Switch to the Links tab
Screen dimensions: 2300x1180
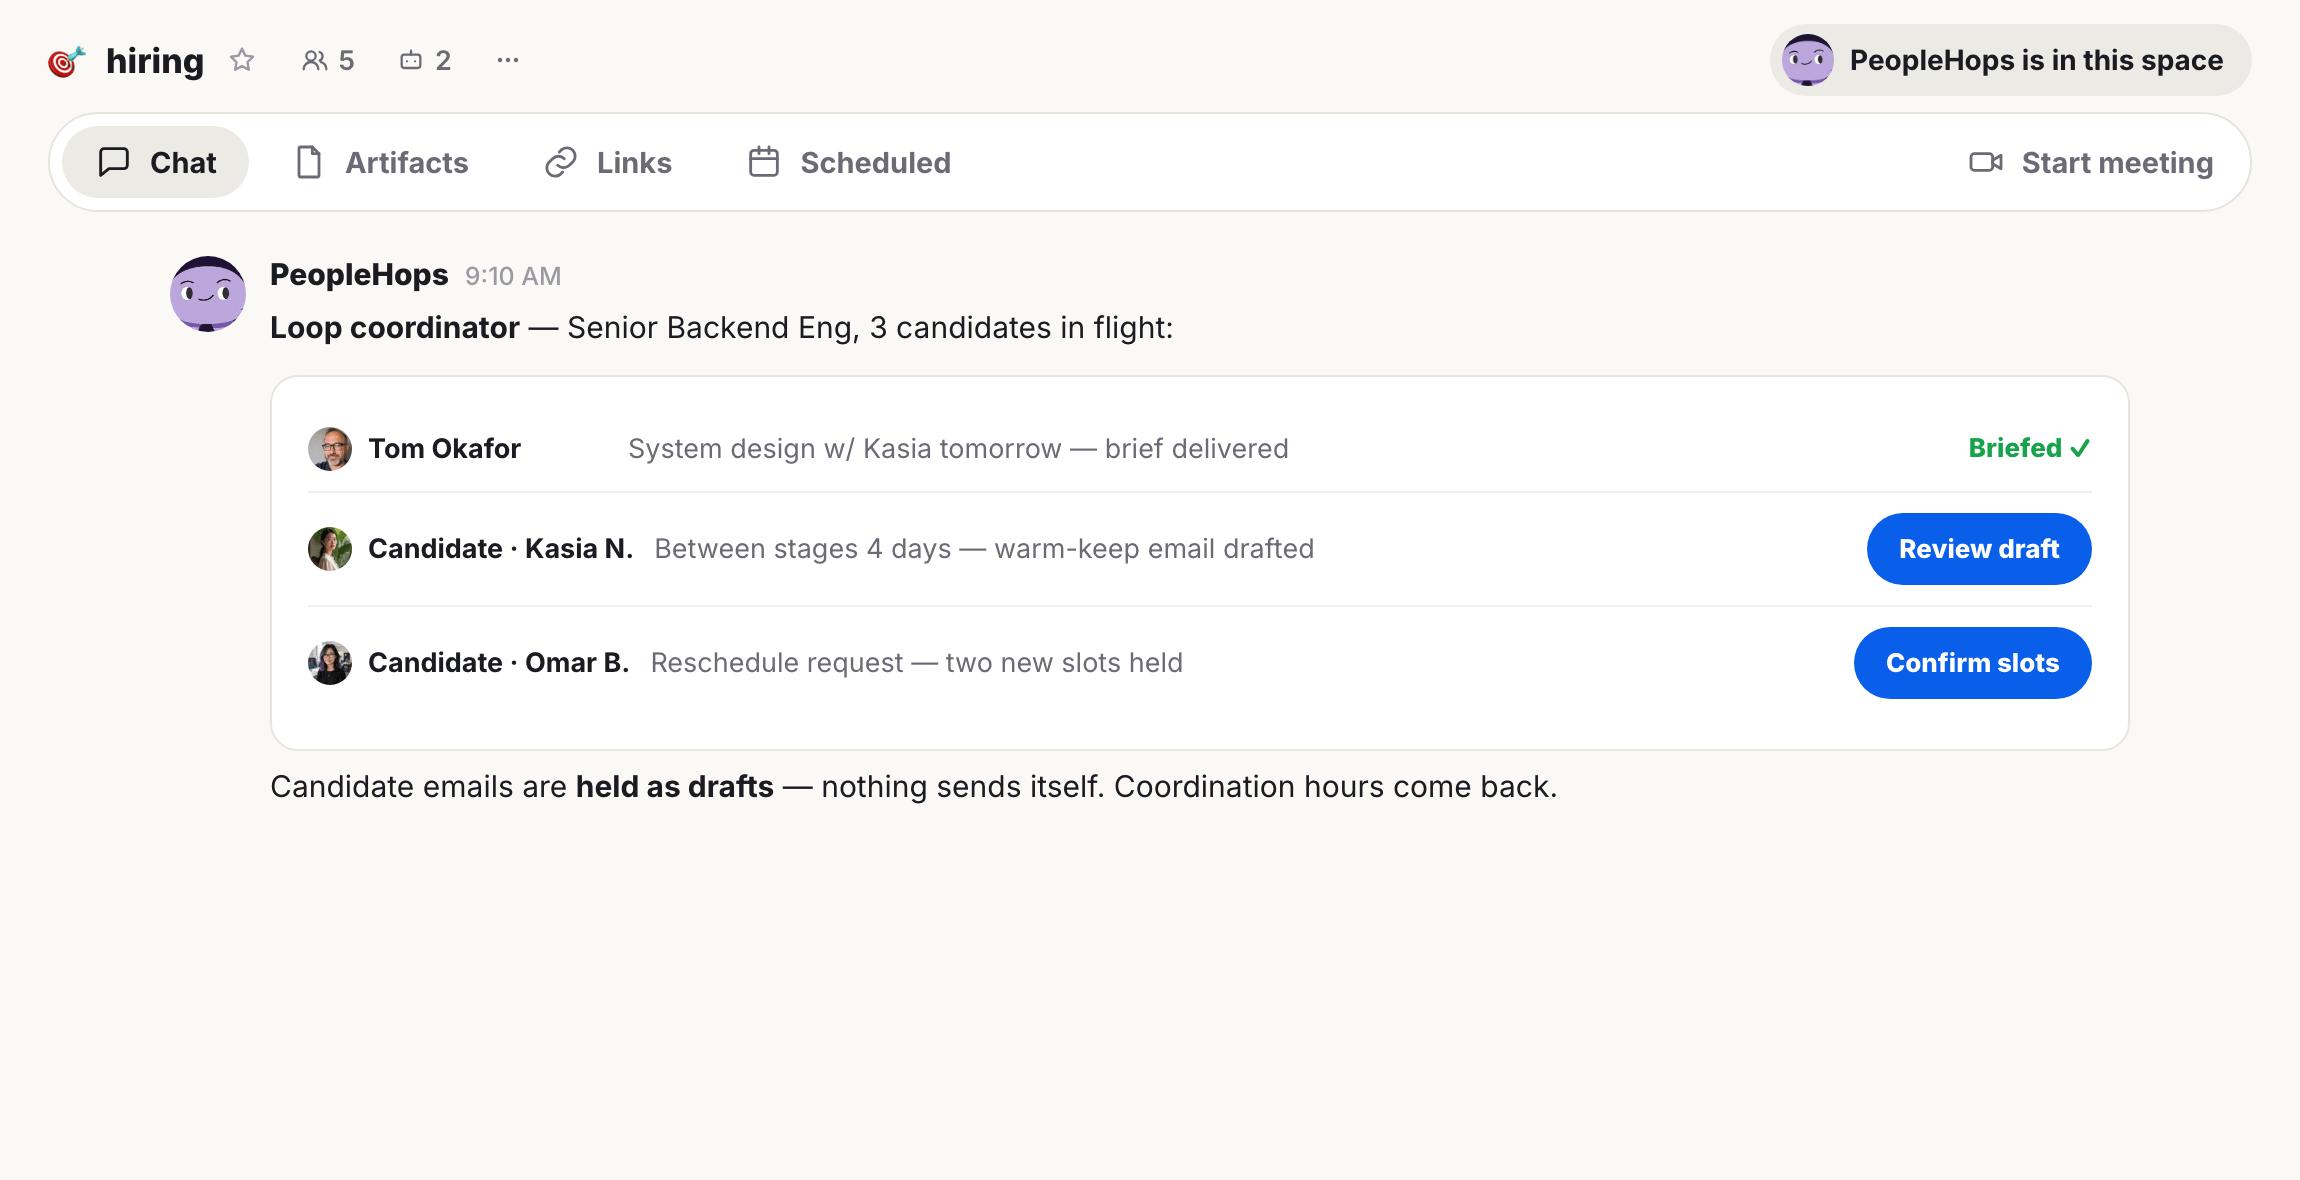pos(608,162)
